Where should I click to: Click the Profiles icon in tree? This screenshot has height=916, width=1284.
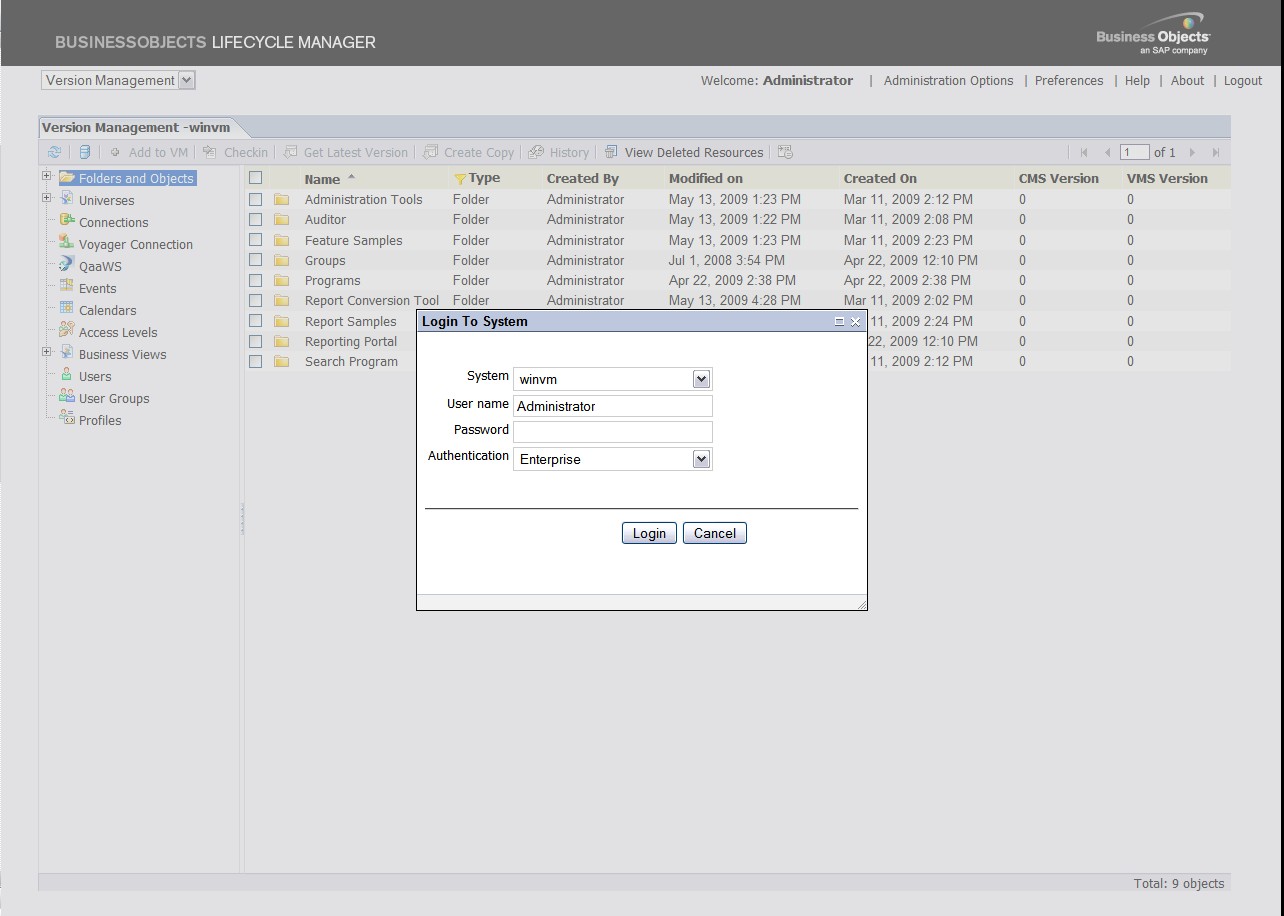click(66, 418)
